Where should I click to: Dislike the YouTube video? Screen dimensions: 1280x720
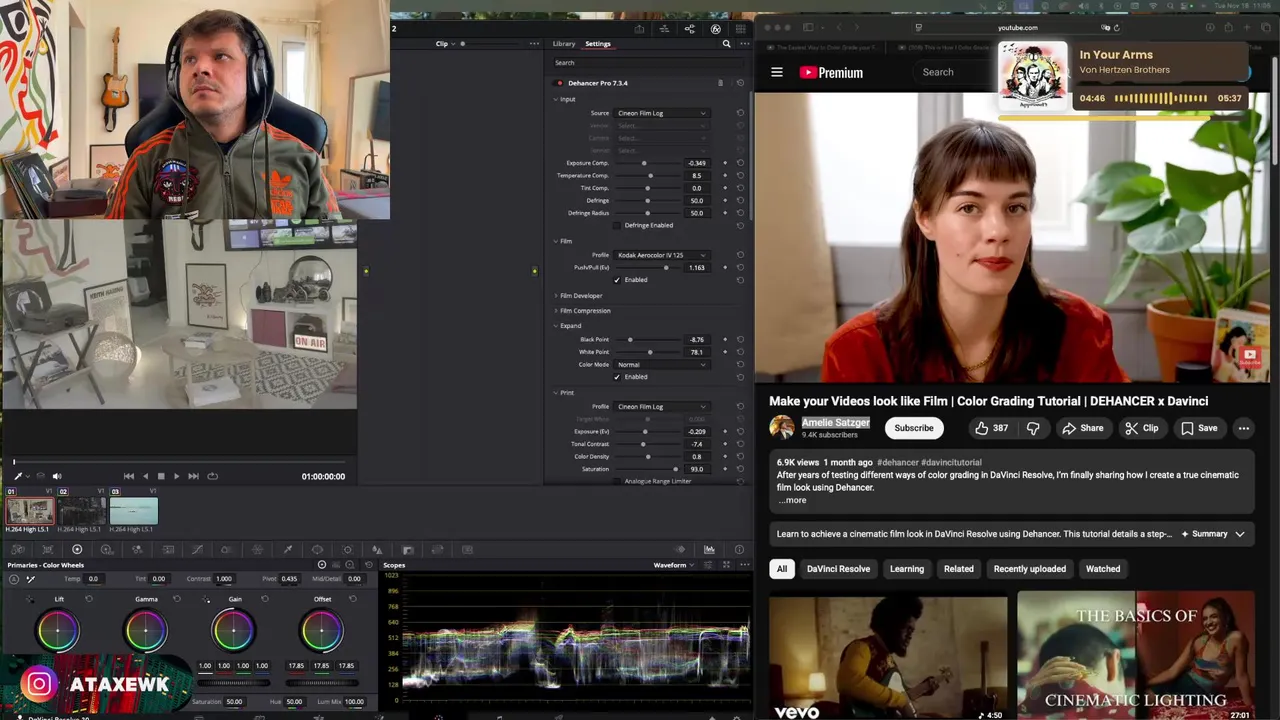click(1033, 428)
